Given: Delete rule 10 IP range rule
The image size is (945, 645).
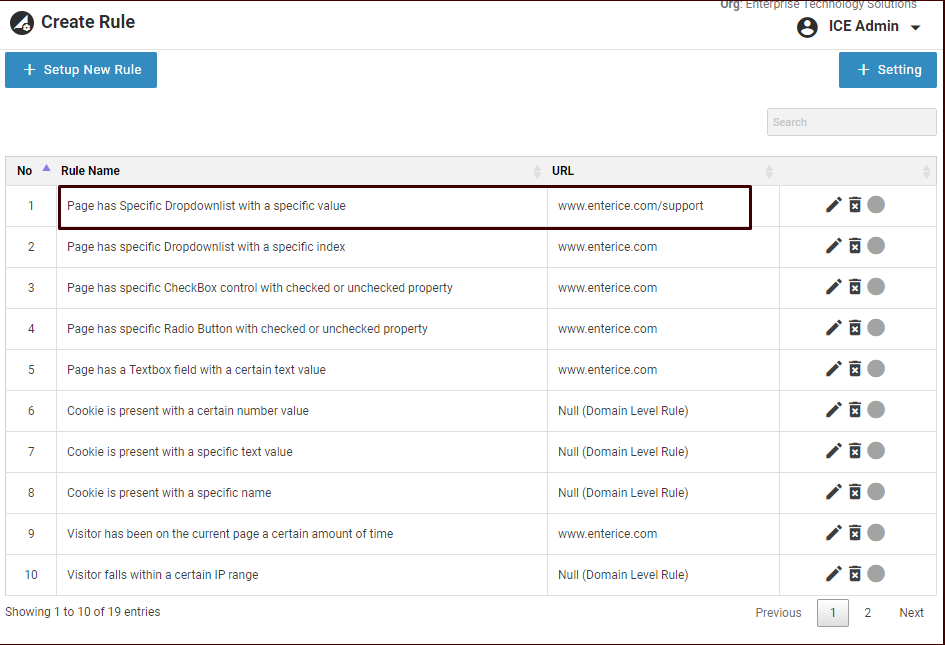Looking at the screenshot, I should point(855,574).
